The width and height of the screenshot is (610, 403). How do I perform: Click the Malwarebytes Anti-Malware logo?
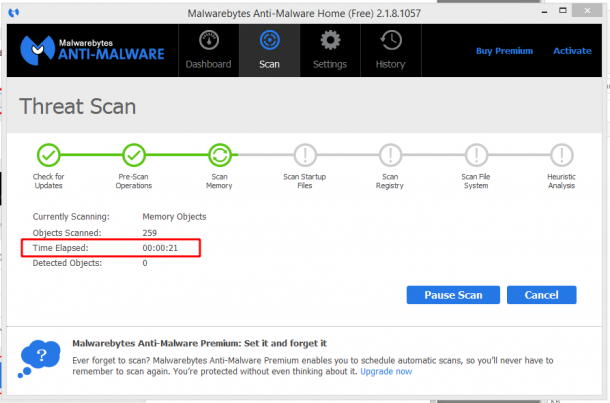(92, 50)
